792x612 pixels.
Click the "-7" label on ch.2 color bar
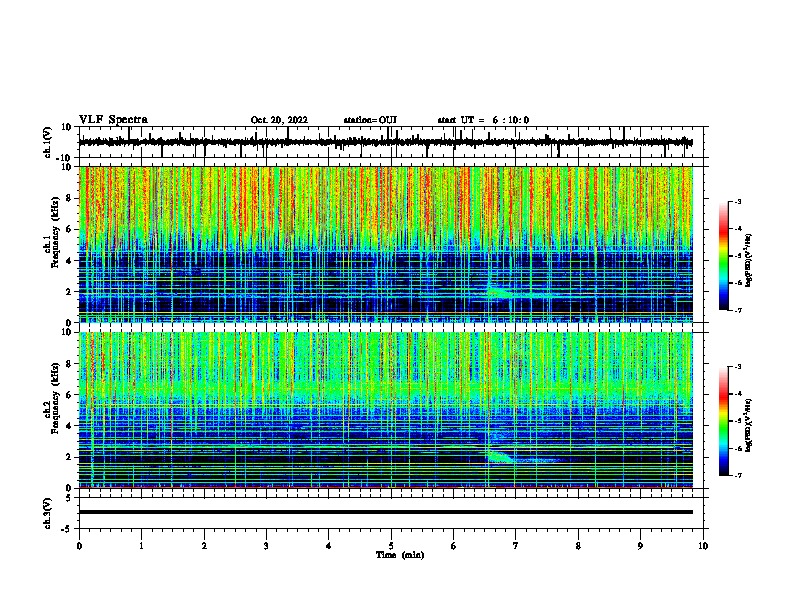coord(737,475)
